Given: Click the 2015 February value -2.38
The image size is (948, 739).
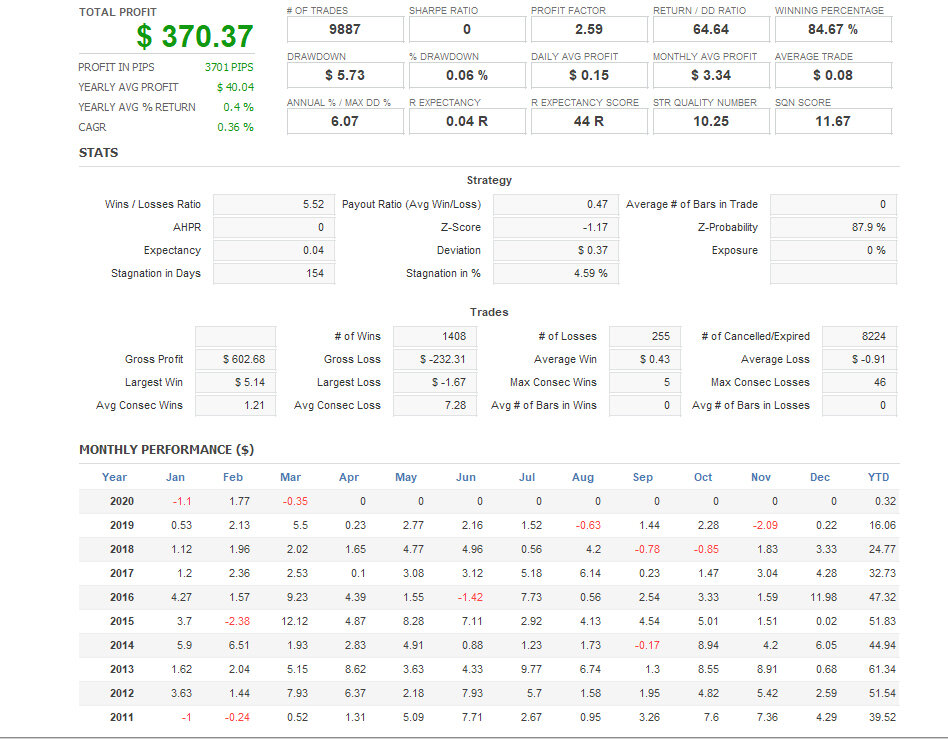Looking at the screenshot, I should [x=237, y=621].
